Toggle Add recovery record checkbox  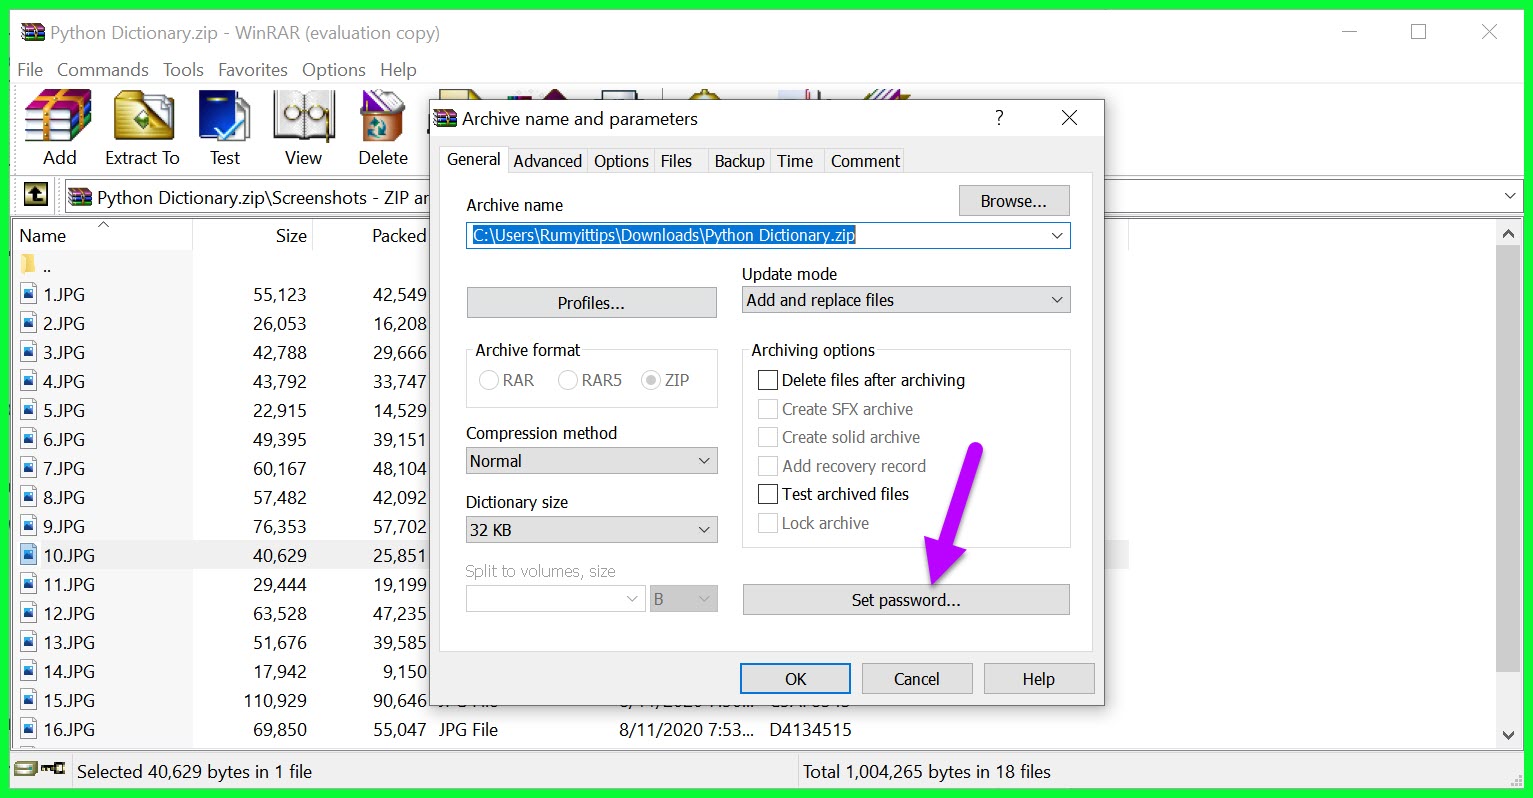[768, 466]
